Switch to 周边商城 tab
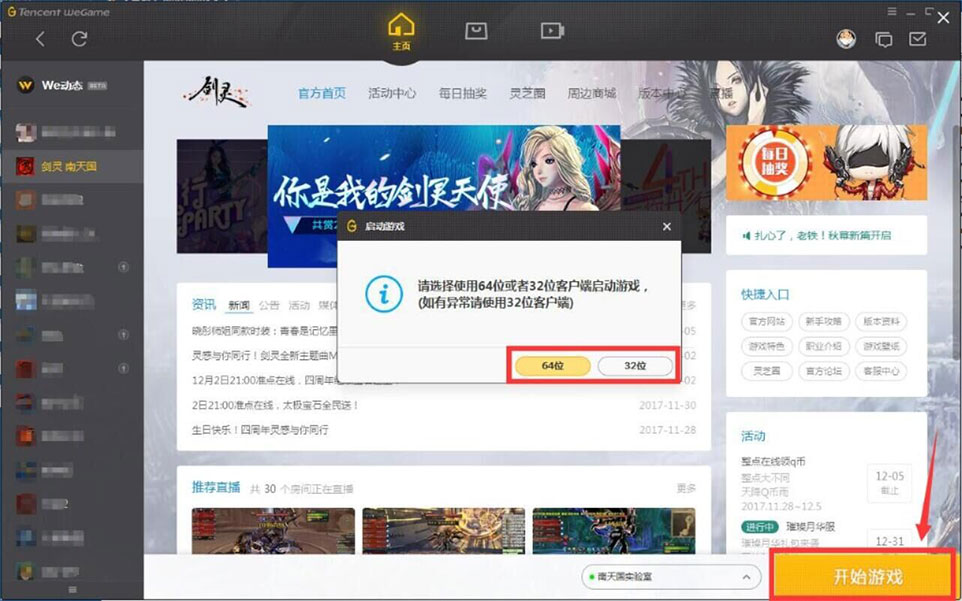This screenshot has width=962, height=601. (x=591, y=93)
